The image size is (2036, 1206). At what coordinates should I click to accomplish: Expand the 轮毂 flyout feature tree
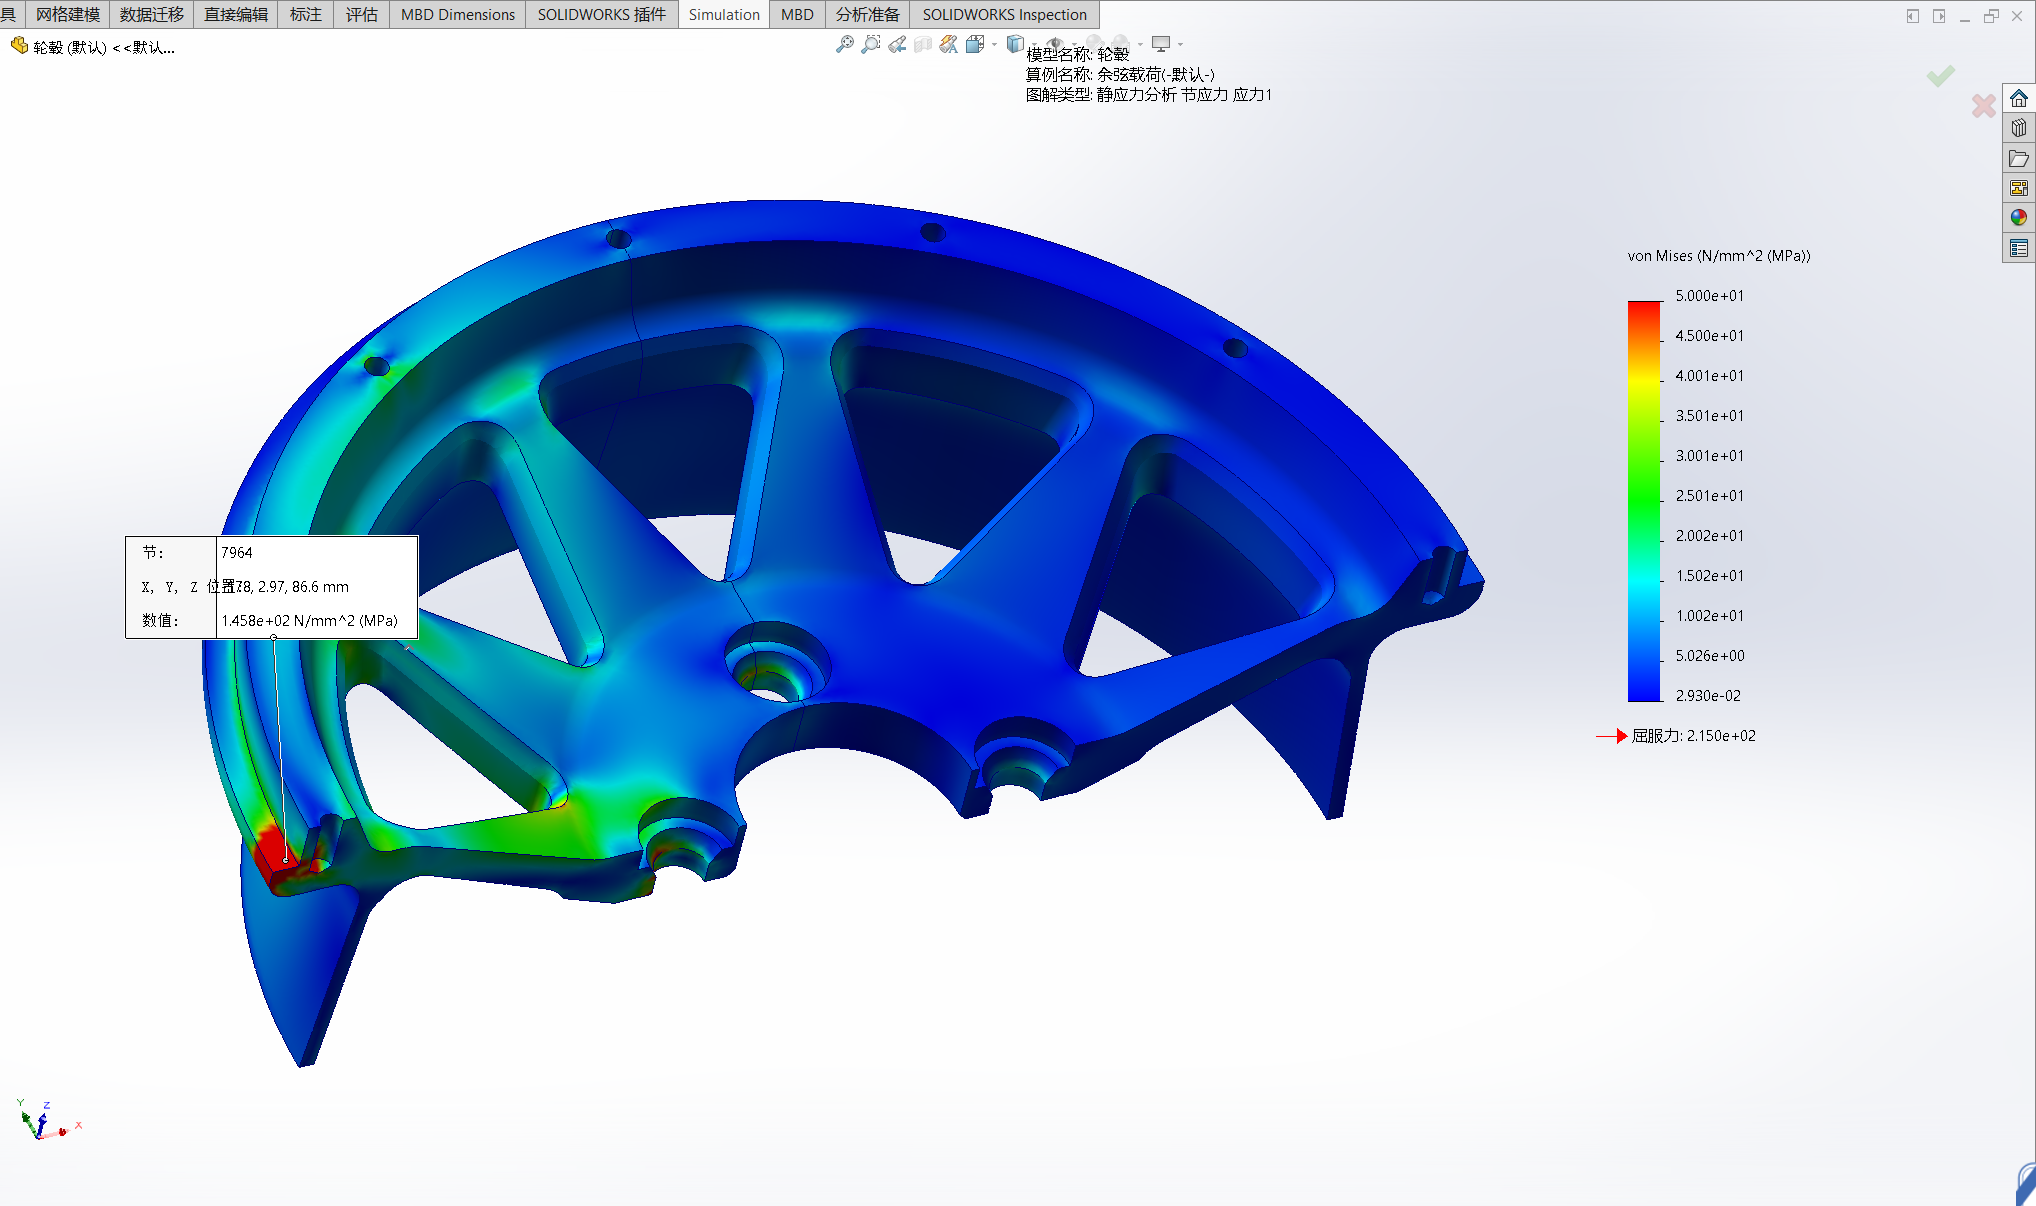19,46
